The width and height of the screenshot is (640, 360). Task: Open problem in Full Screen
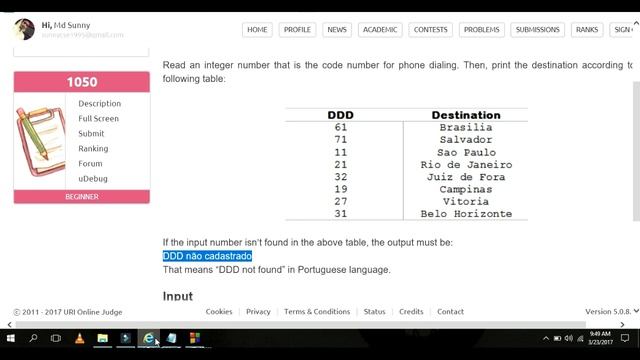coord(98,119)
